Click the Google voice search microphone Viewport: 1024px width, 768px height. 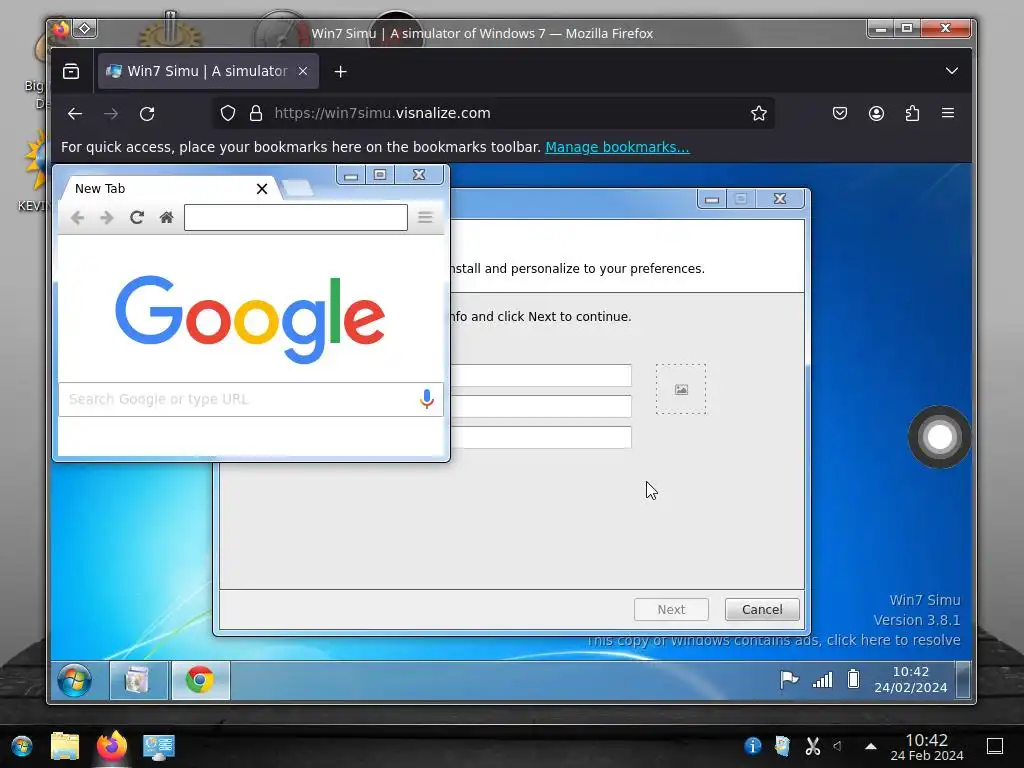[426, 398]
